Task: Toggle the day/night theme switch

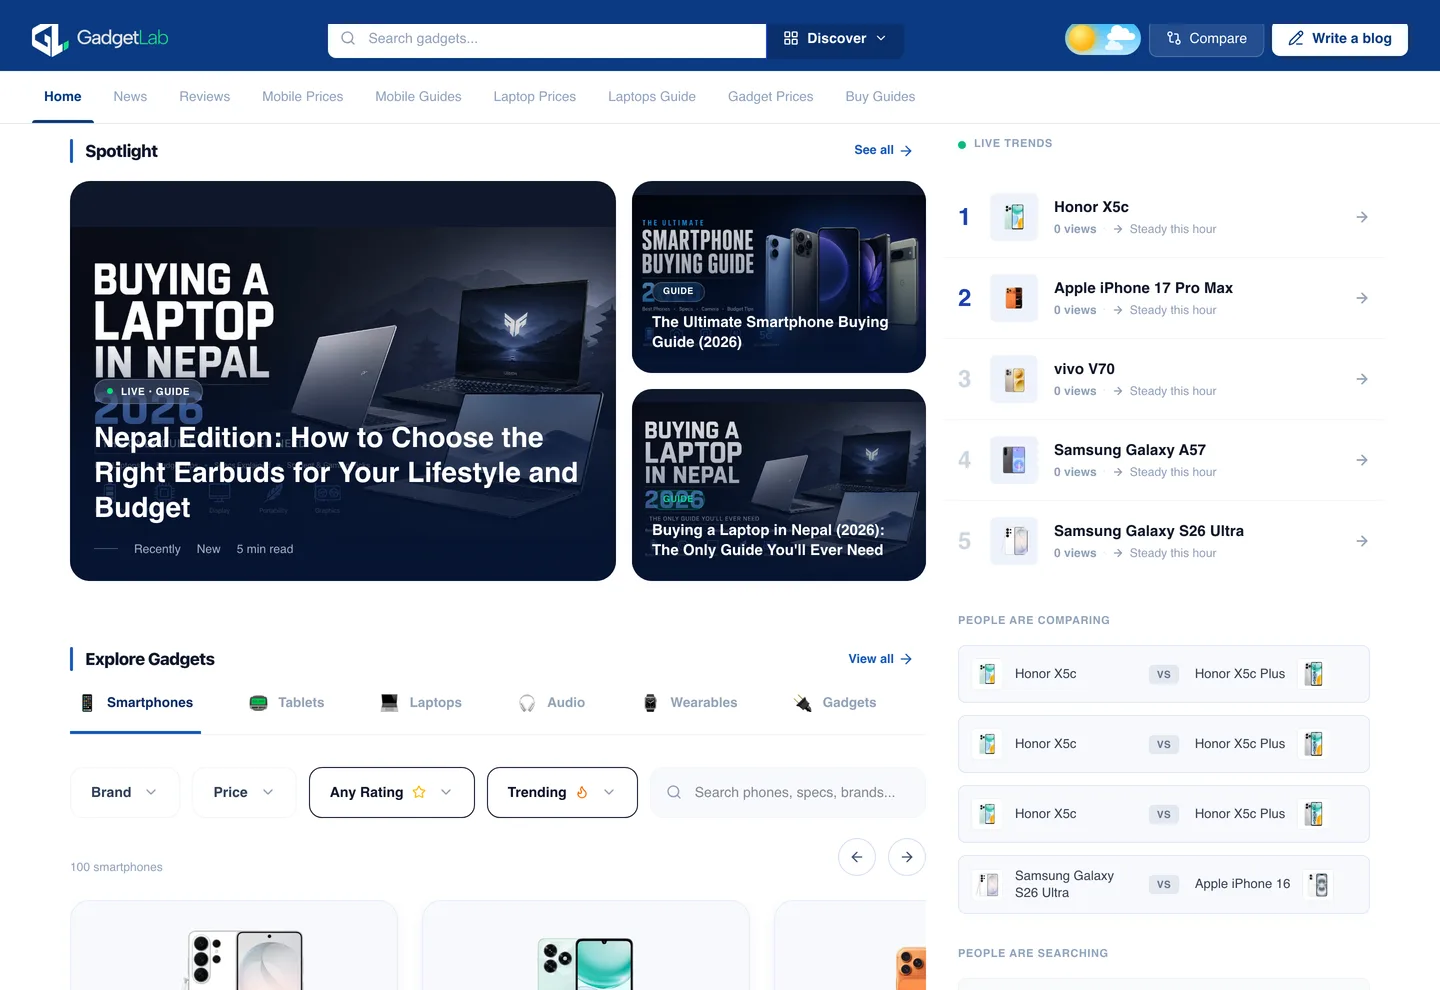Action: 1103,39
